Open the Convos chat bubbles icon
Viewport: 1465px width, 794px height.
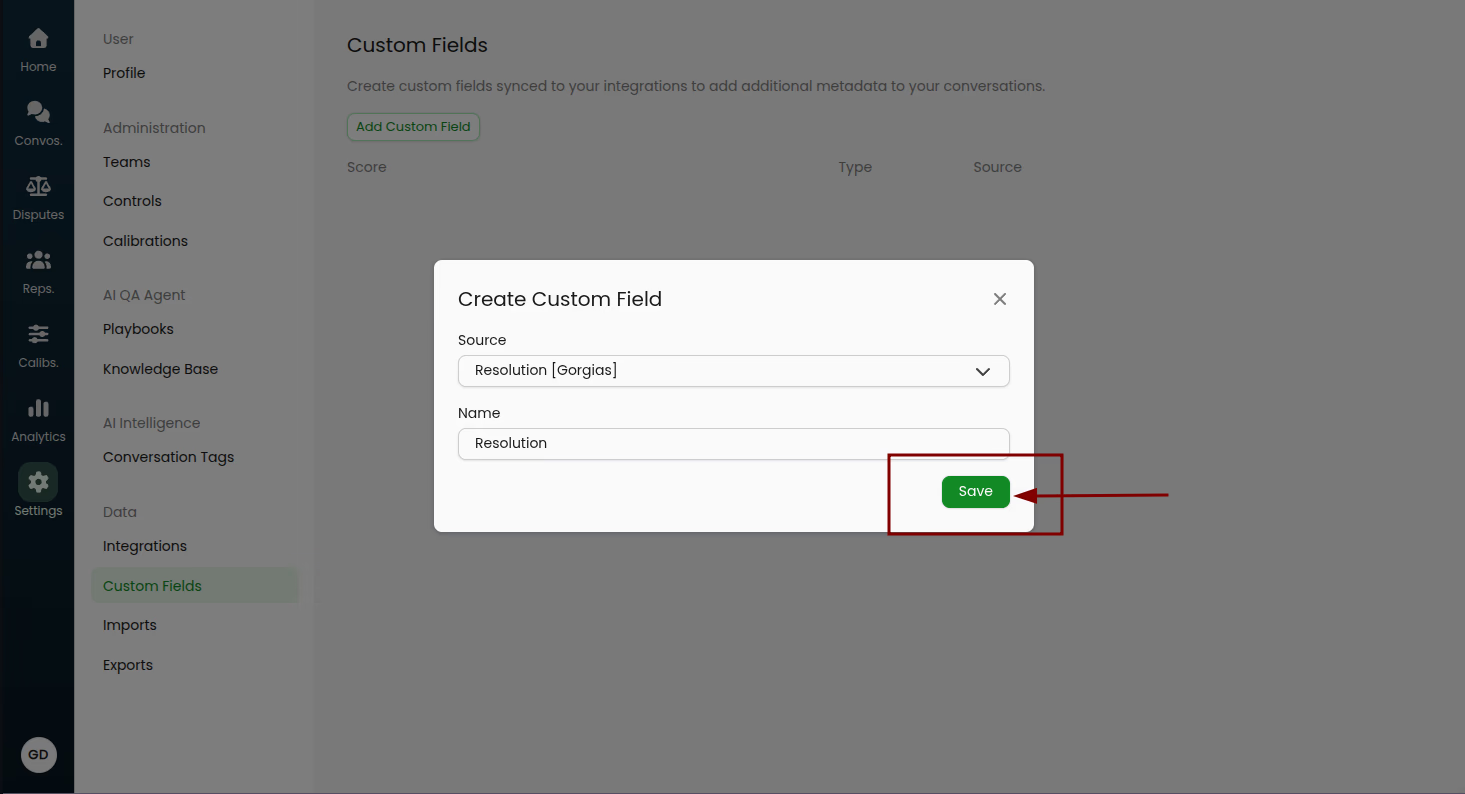pos(38,113)
